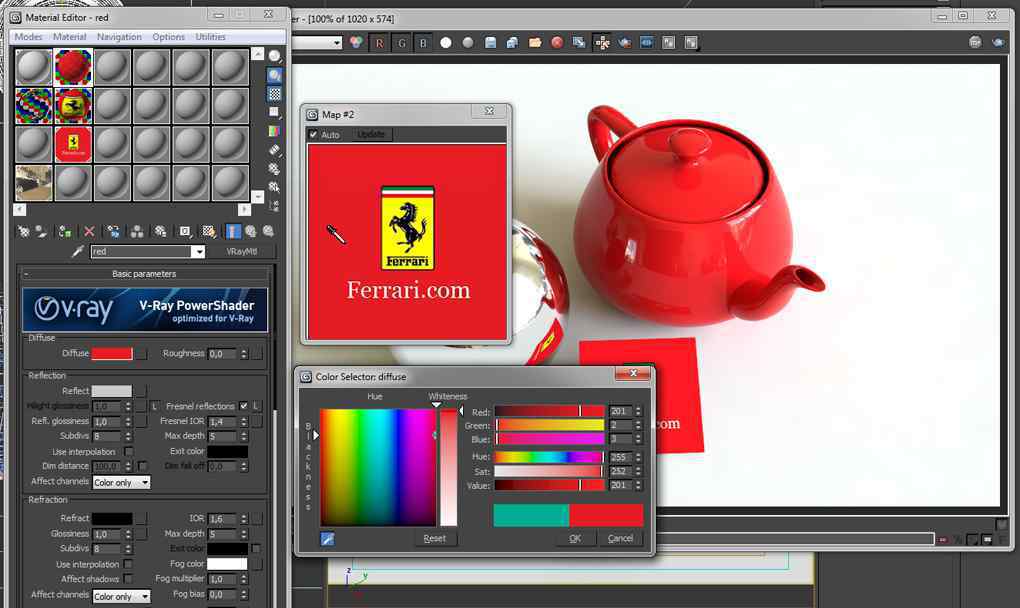Click the white Fog color swatch
Image resolution: width=1020 pixels, height=608 pixels.
[x=227, y=564]
